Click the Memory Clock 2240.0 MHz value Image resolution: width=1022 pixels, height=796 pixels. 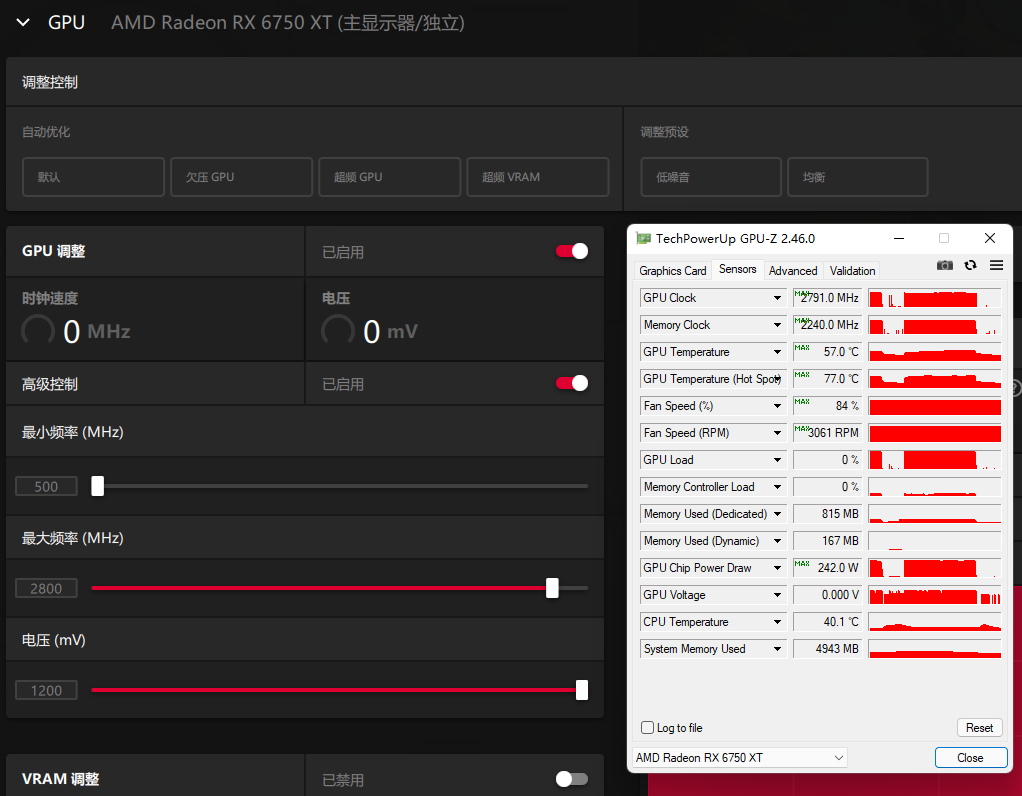(x=828, y=325)
